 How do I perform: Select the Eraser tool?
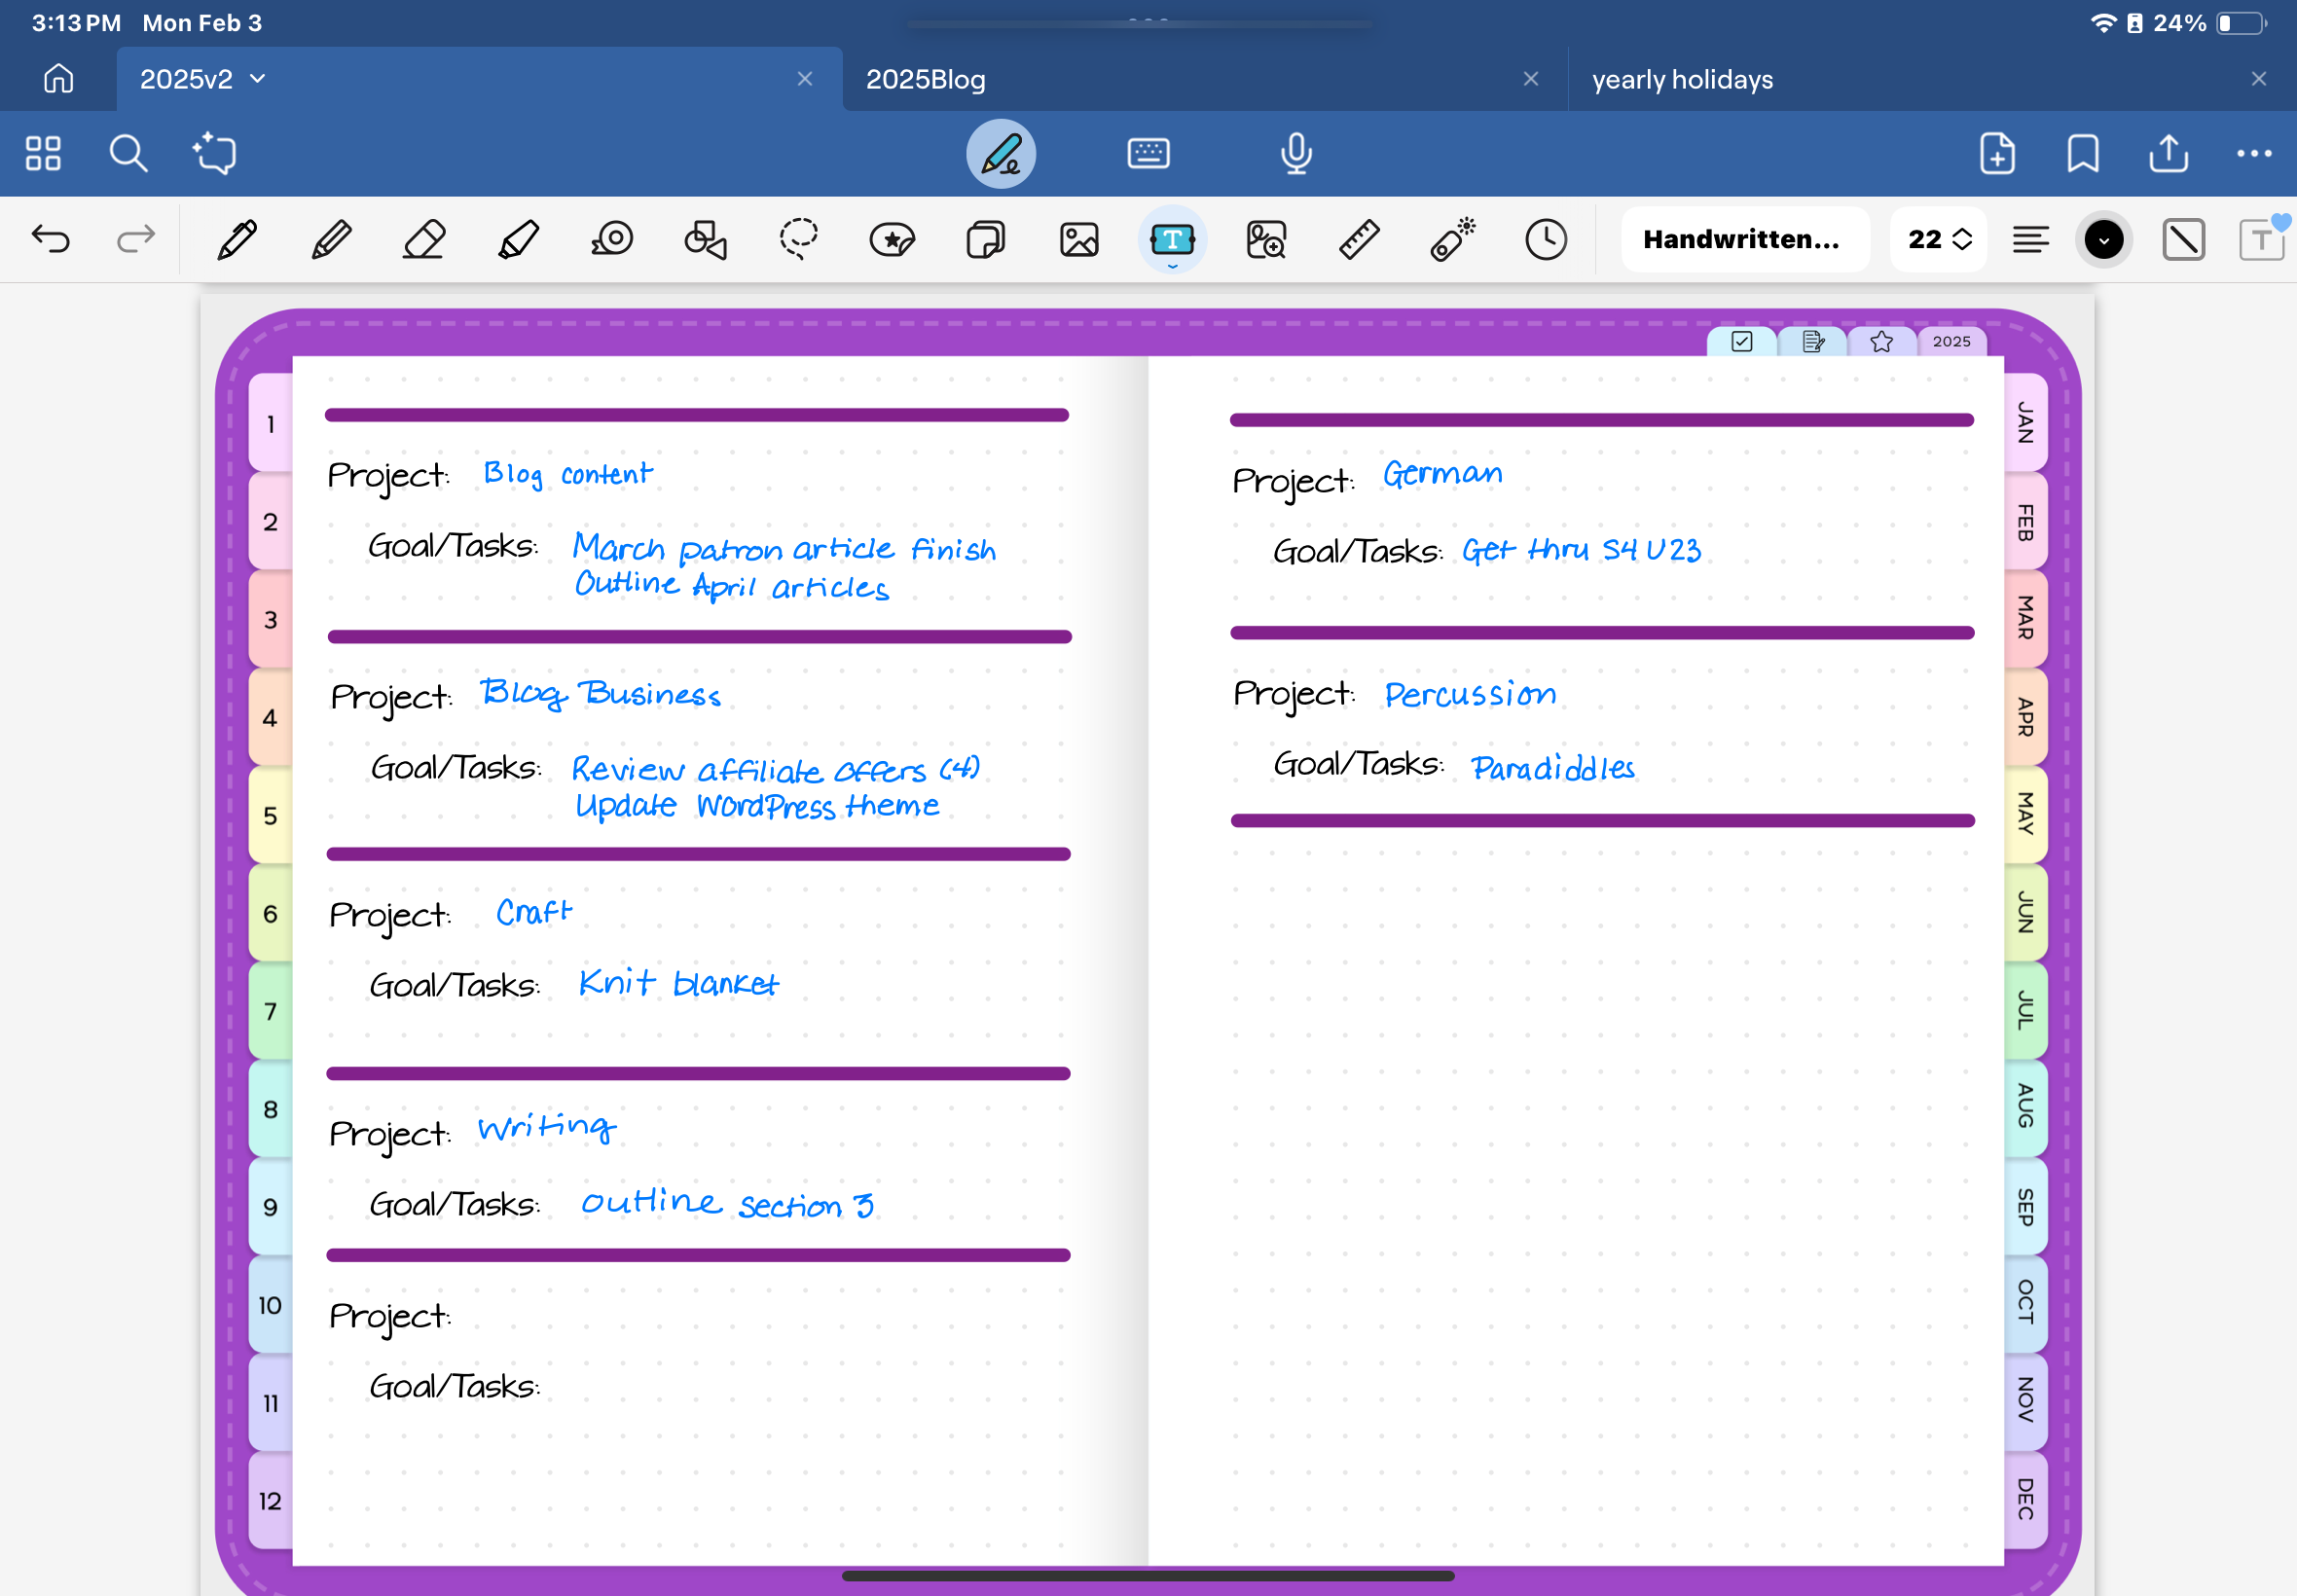click(424, 240)
